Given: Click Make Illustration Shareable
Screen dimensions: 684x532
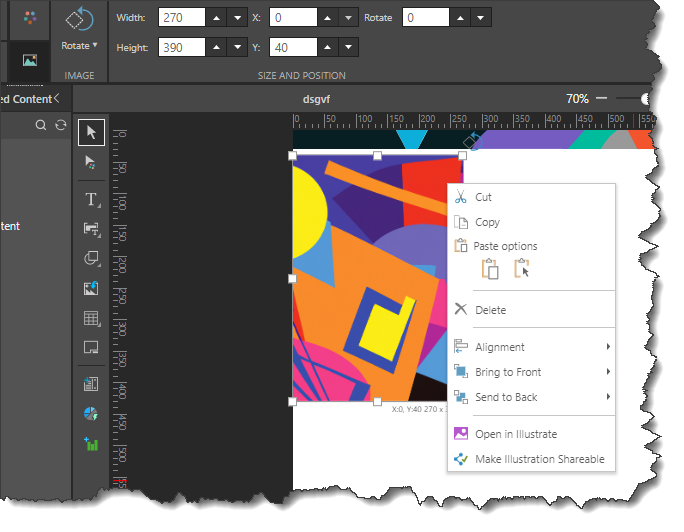Looking at the screenshot, I should click(x=539, y=459).
